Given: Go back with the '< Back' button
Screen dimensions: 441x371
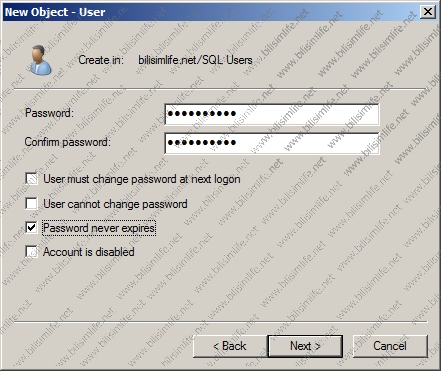Looking at the screenshot, I should [230, 346].
